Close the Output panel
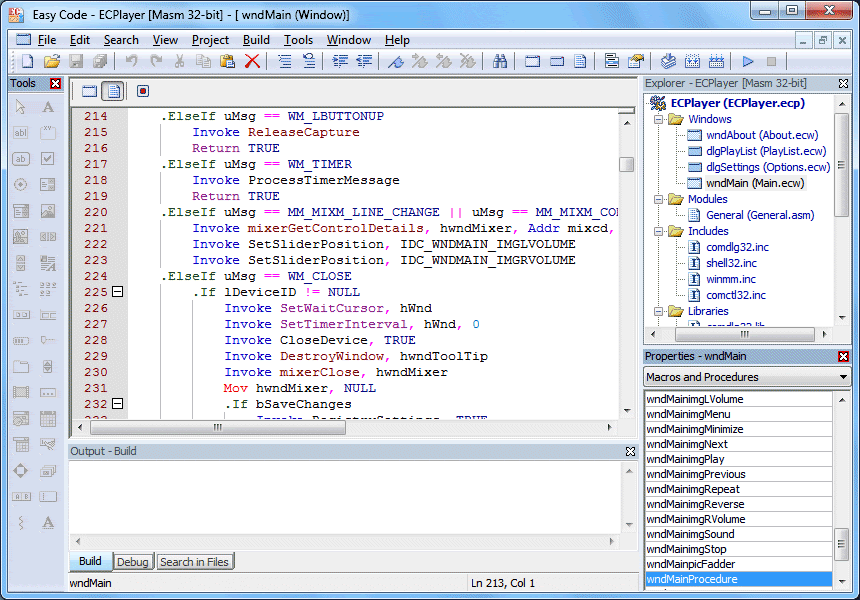 (630, 451)
